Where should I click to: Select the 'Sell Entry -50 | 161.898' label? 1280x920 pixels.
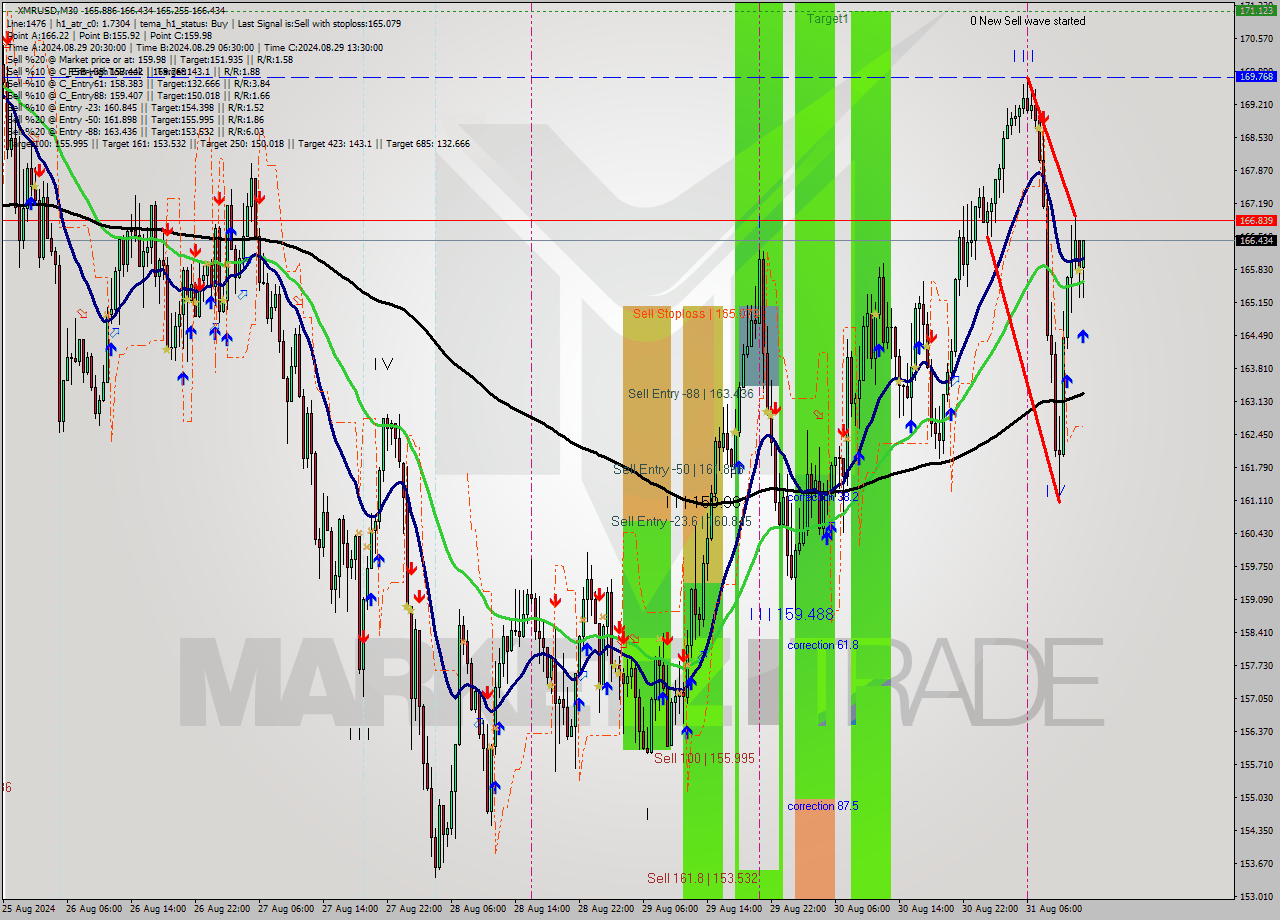pos(677,468)
